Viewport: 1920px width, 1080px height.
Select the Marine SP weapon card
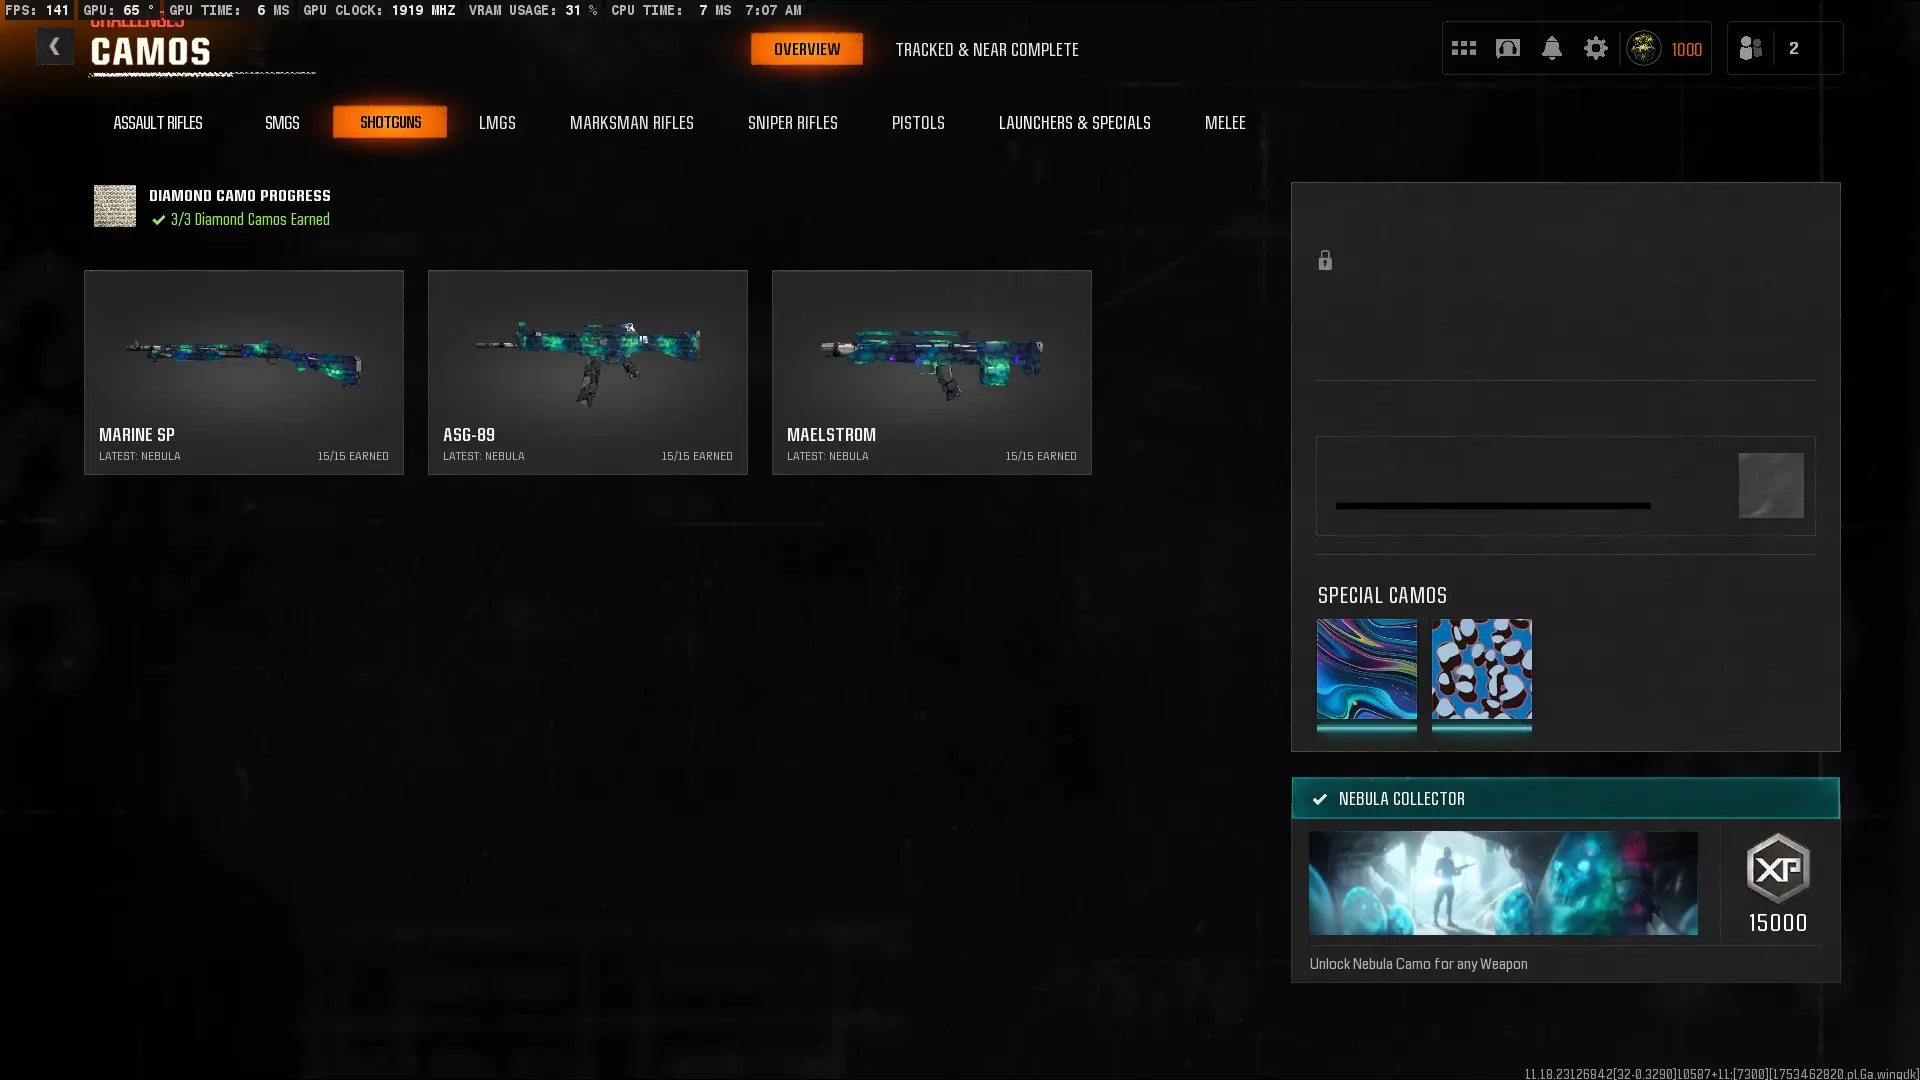tap(244, 372)
